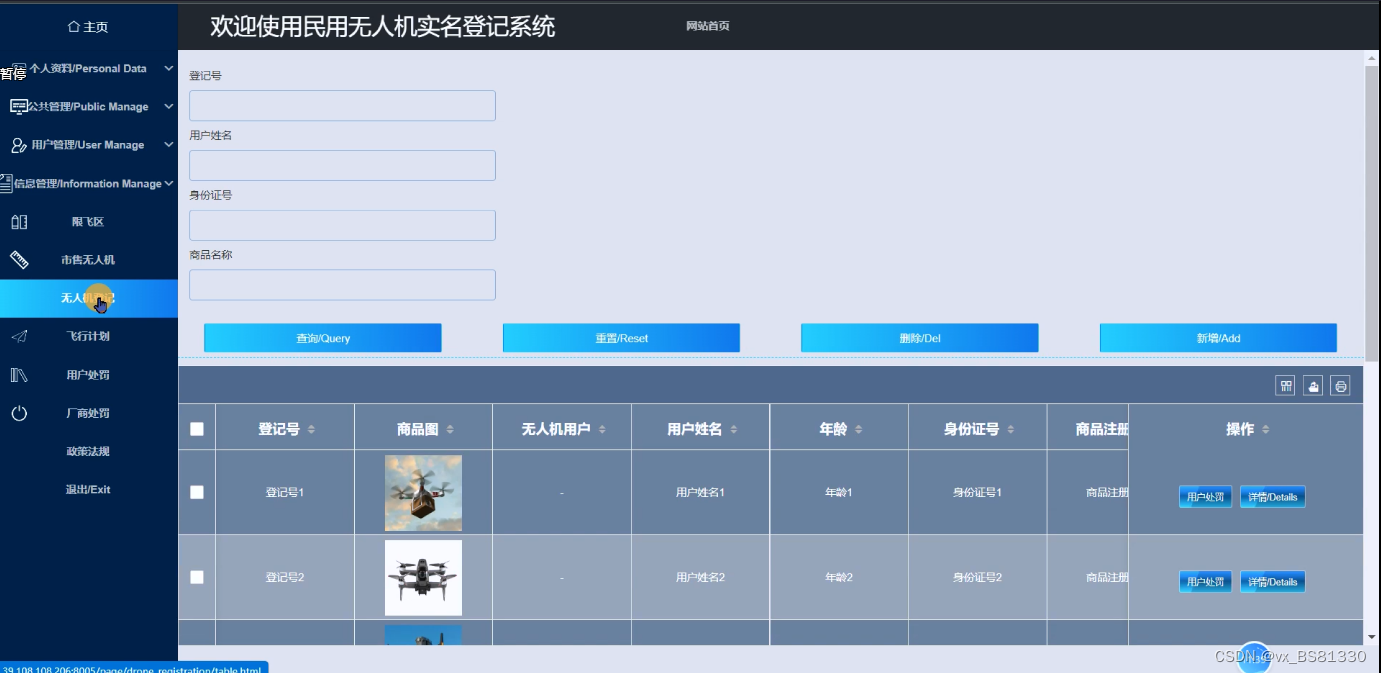Sort table by 无人机用户 column arrows
The height and width of the screenshot is (673, 1381).
pyautogui.click(x=603, y=429)
